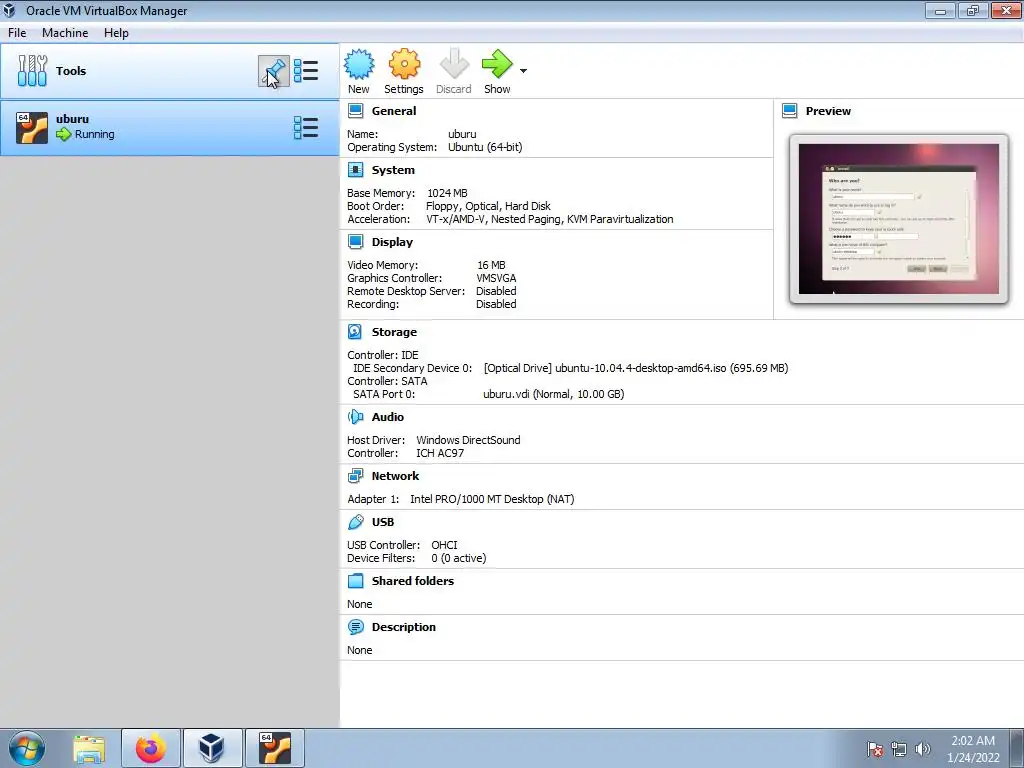Open File Explorer from the taskbar
1024x768 pixels.
89,748
